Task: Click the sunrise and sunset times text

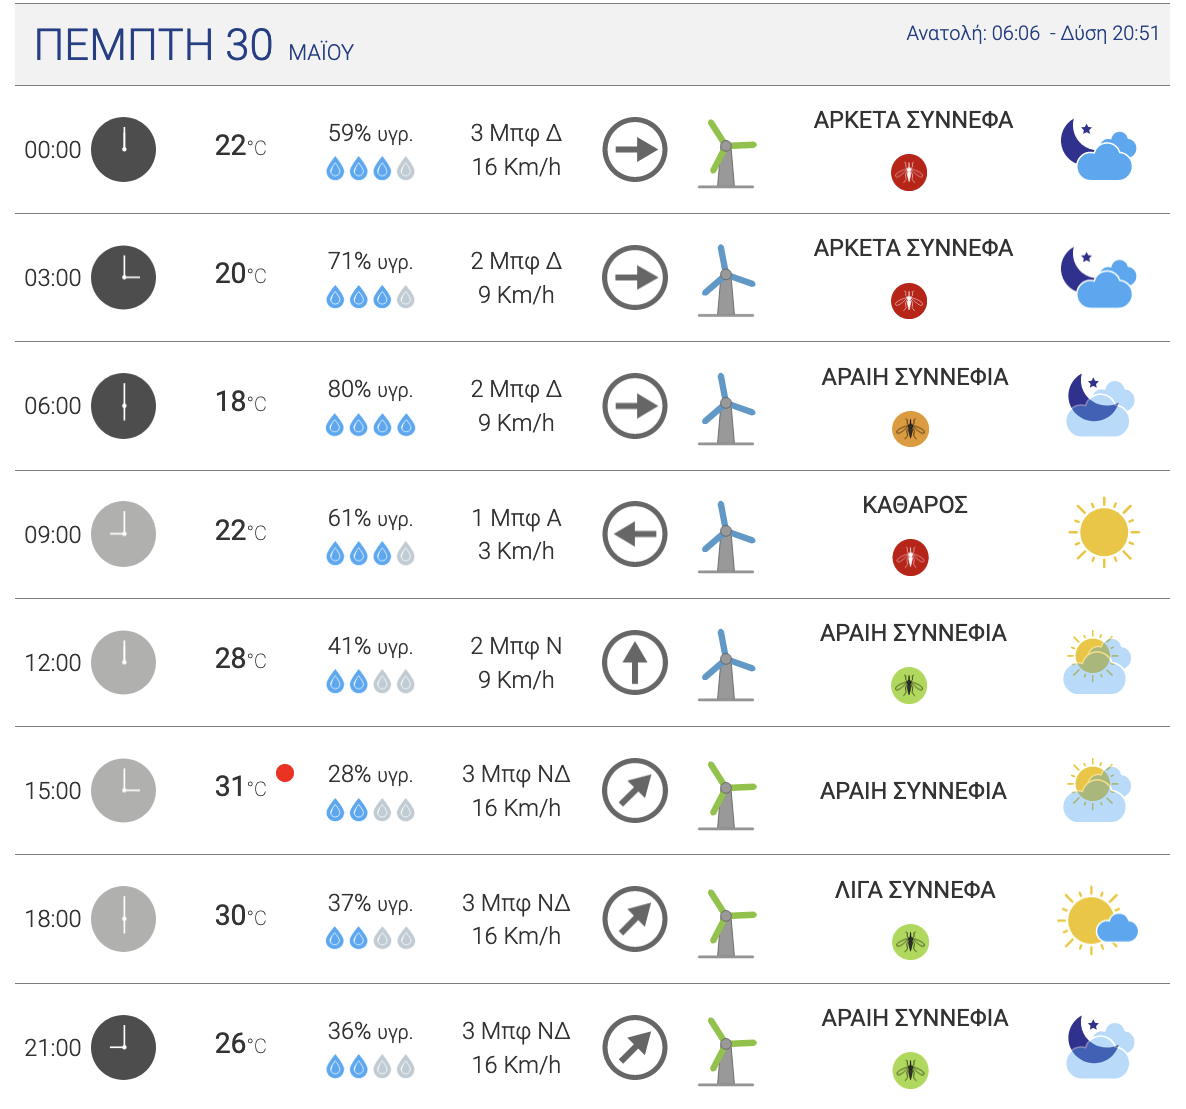Action: pos(1032,33)
